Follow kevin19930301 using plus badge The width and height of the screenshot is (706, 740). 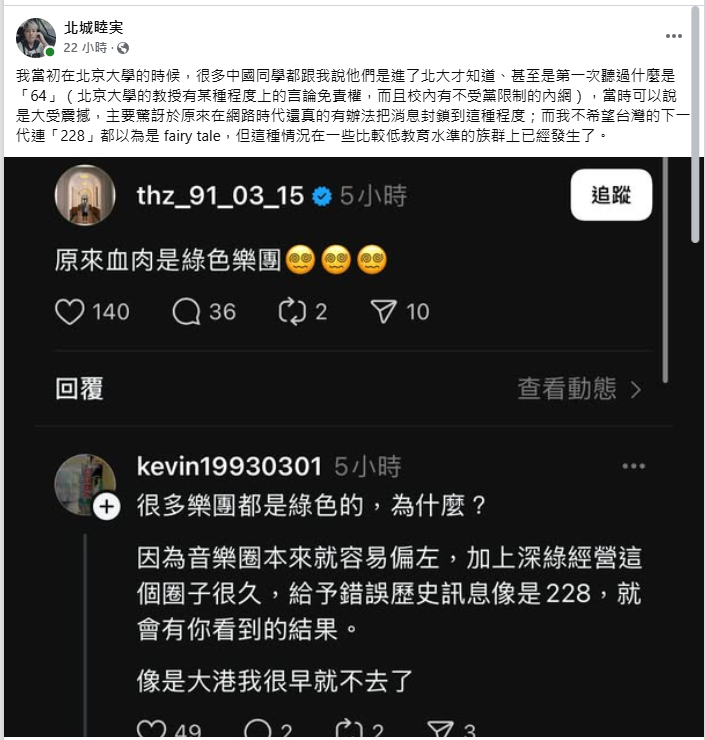(107, 507)
